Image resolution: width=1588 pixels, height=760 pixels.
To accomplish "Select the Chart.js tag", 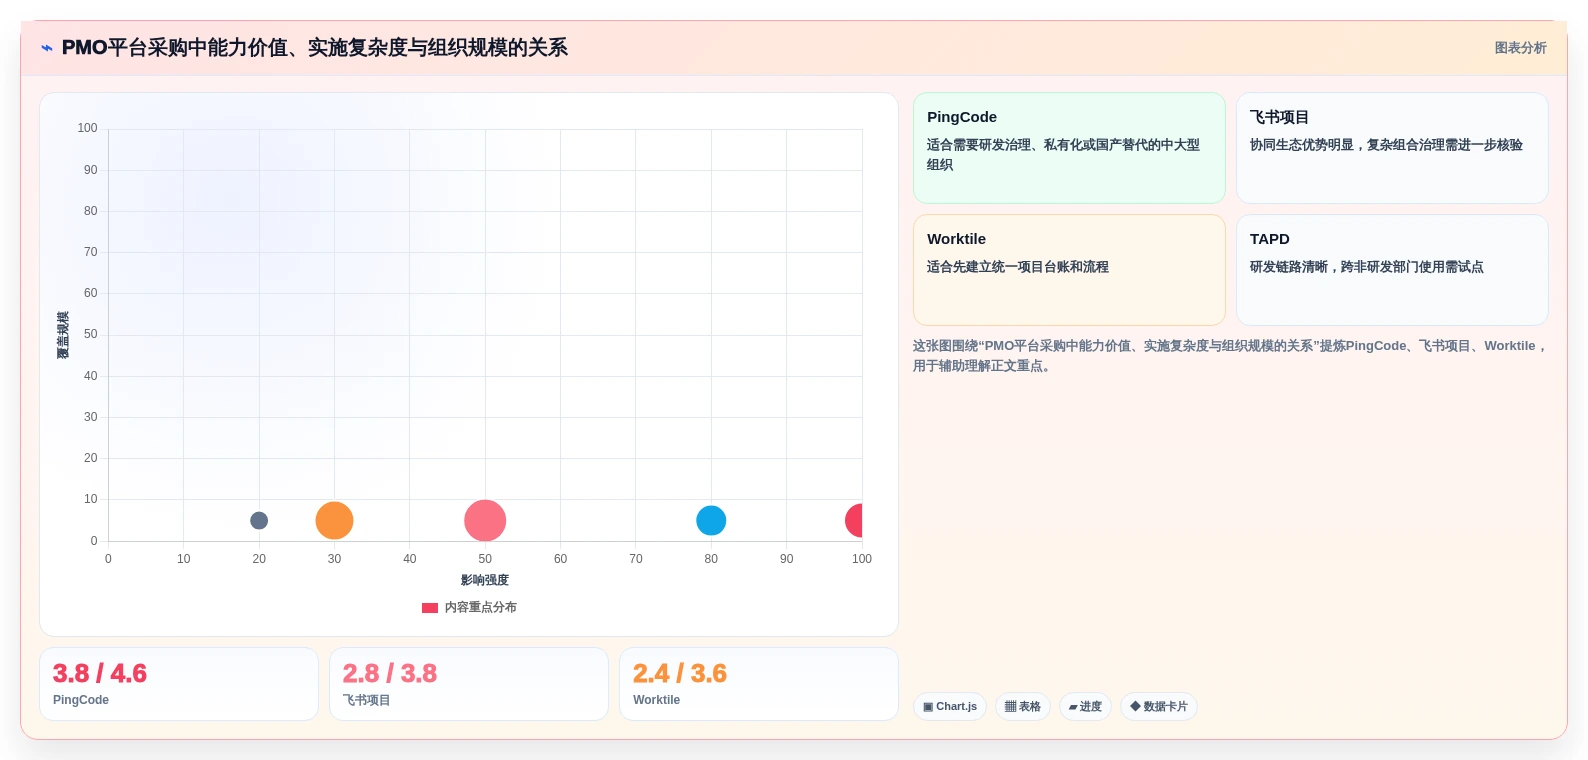I will [950, 706].
